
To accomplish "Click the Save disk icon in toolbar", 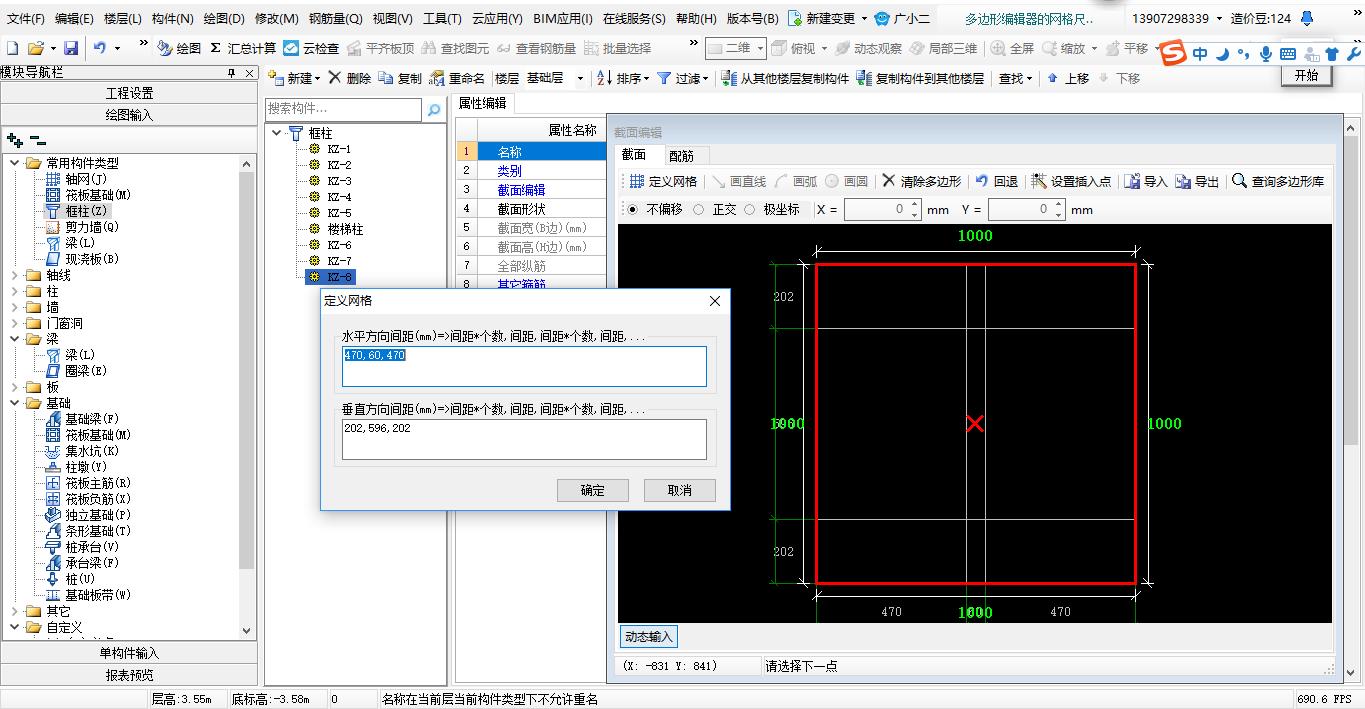I will point(70,48).
